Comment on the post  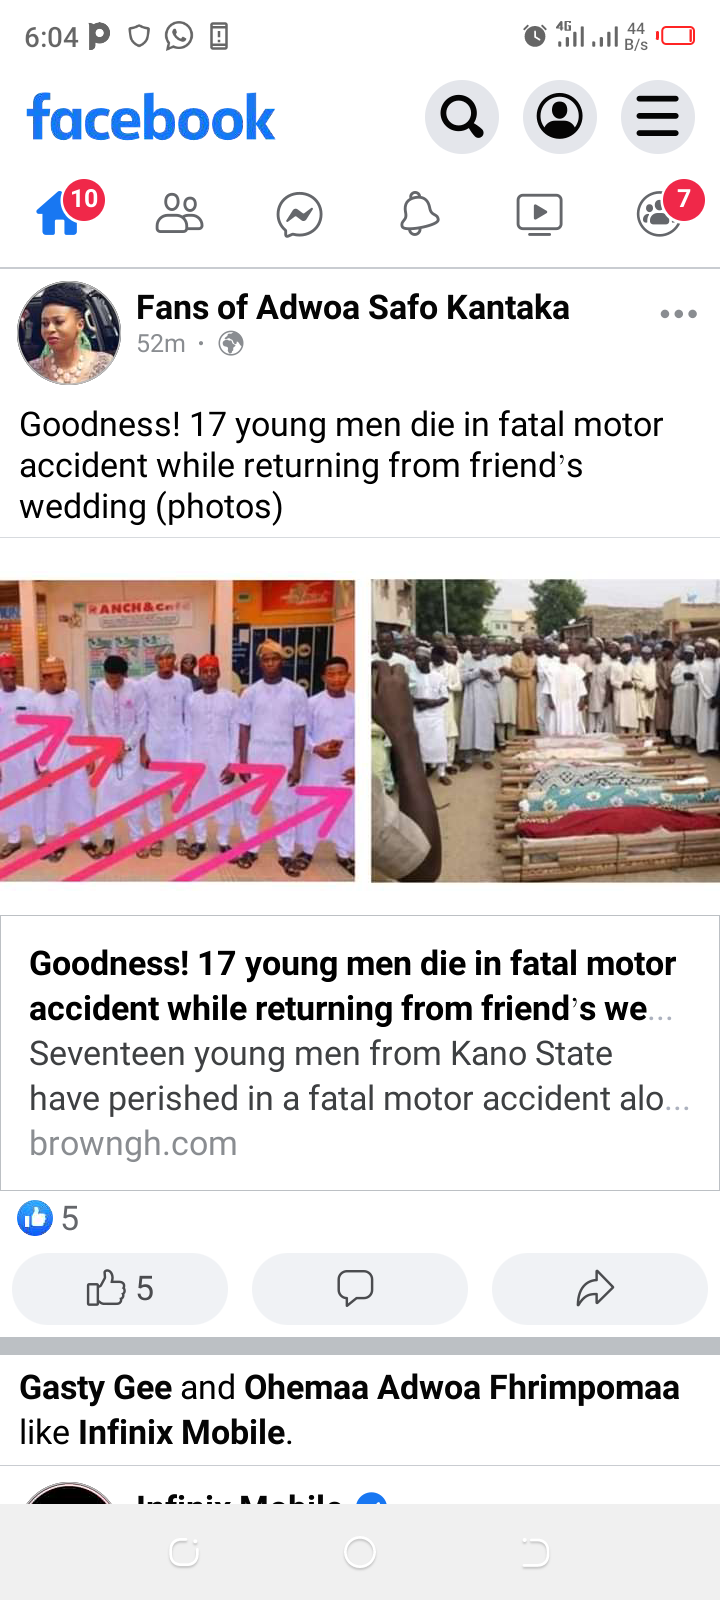point(360,1289)
